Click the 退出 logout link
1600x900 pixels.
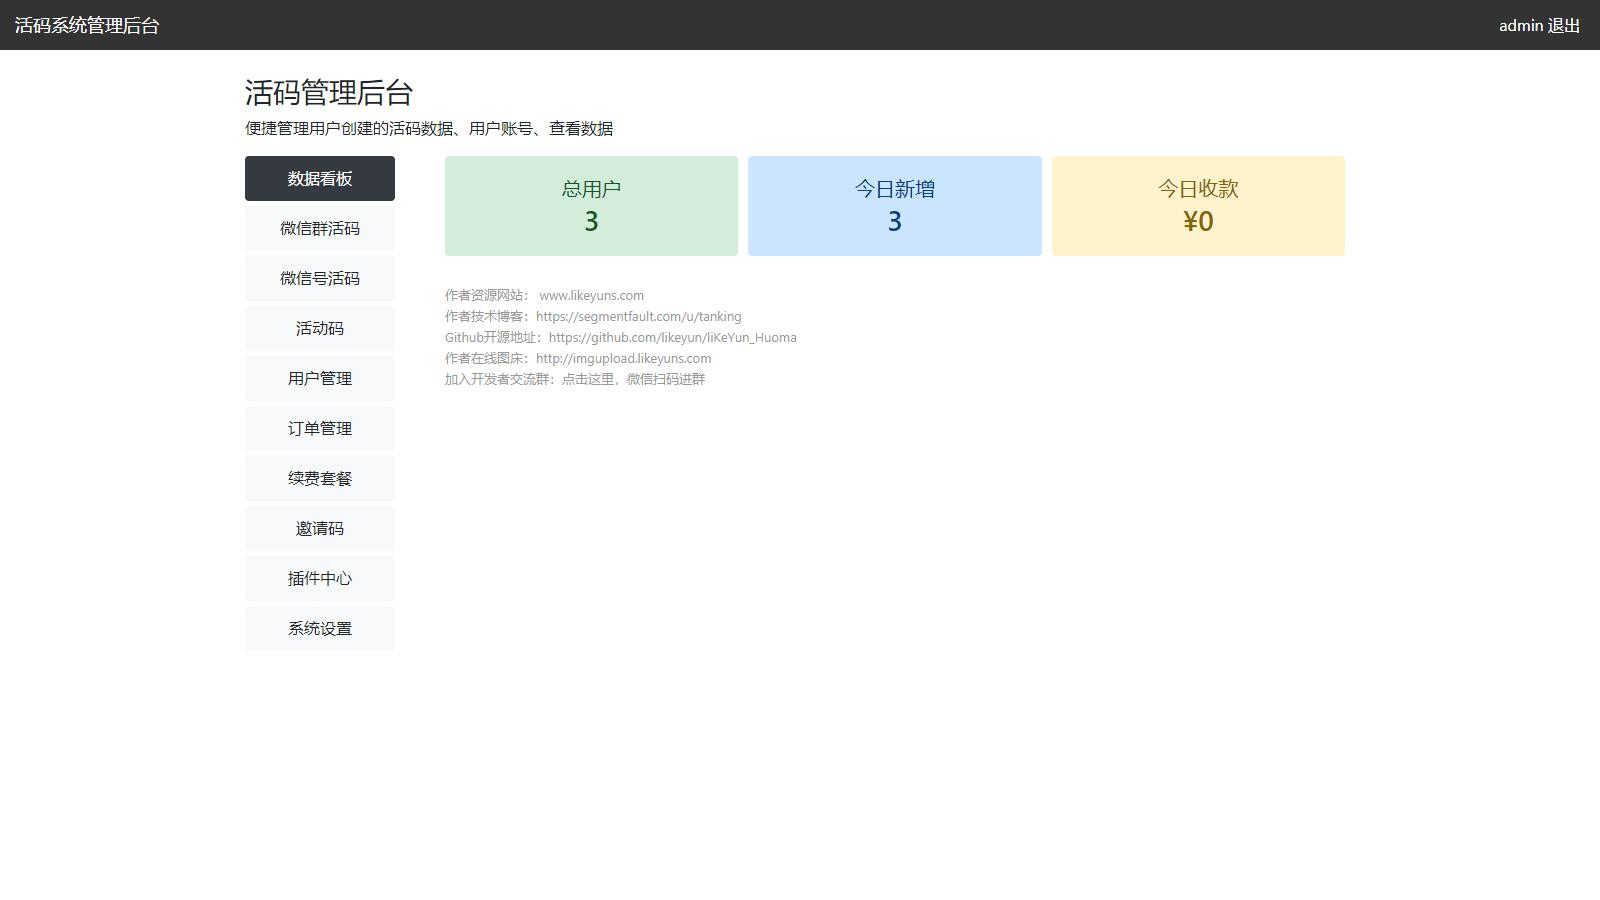pos(1564,26)
